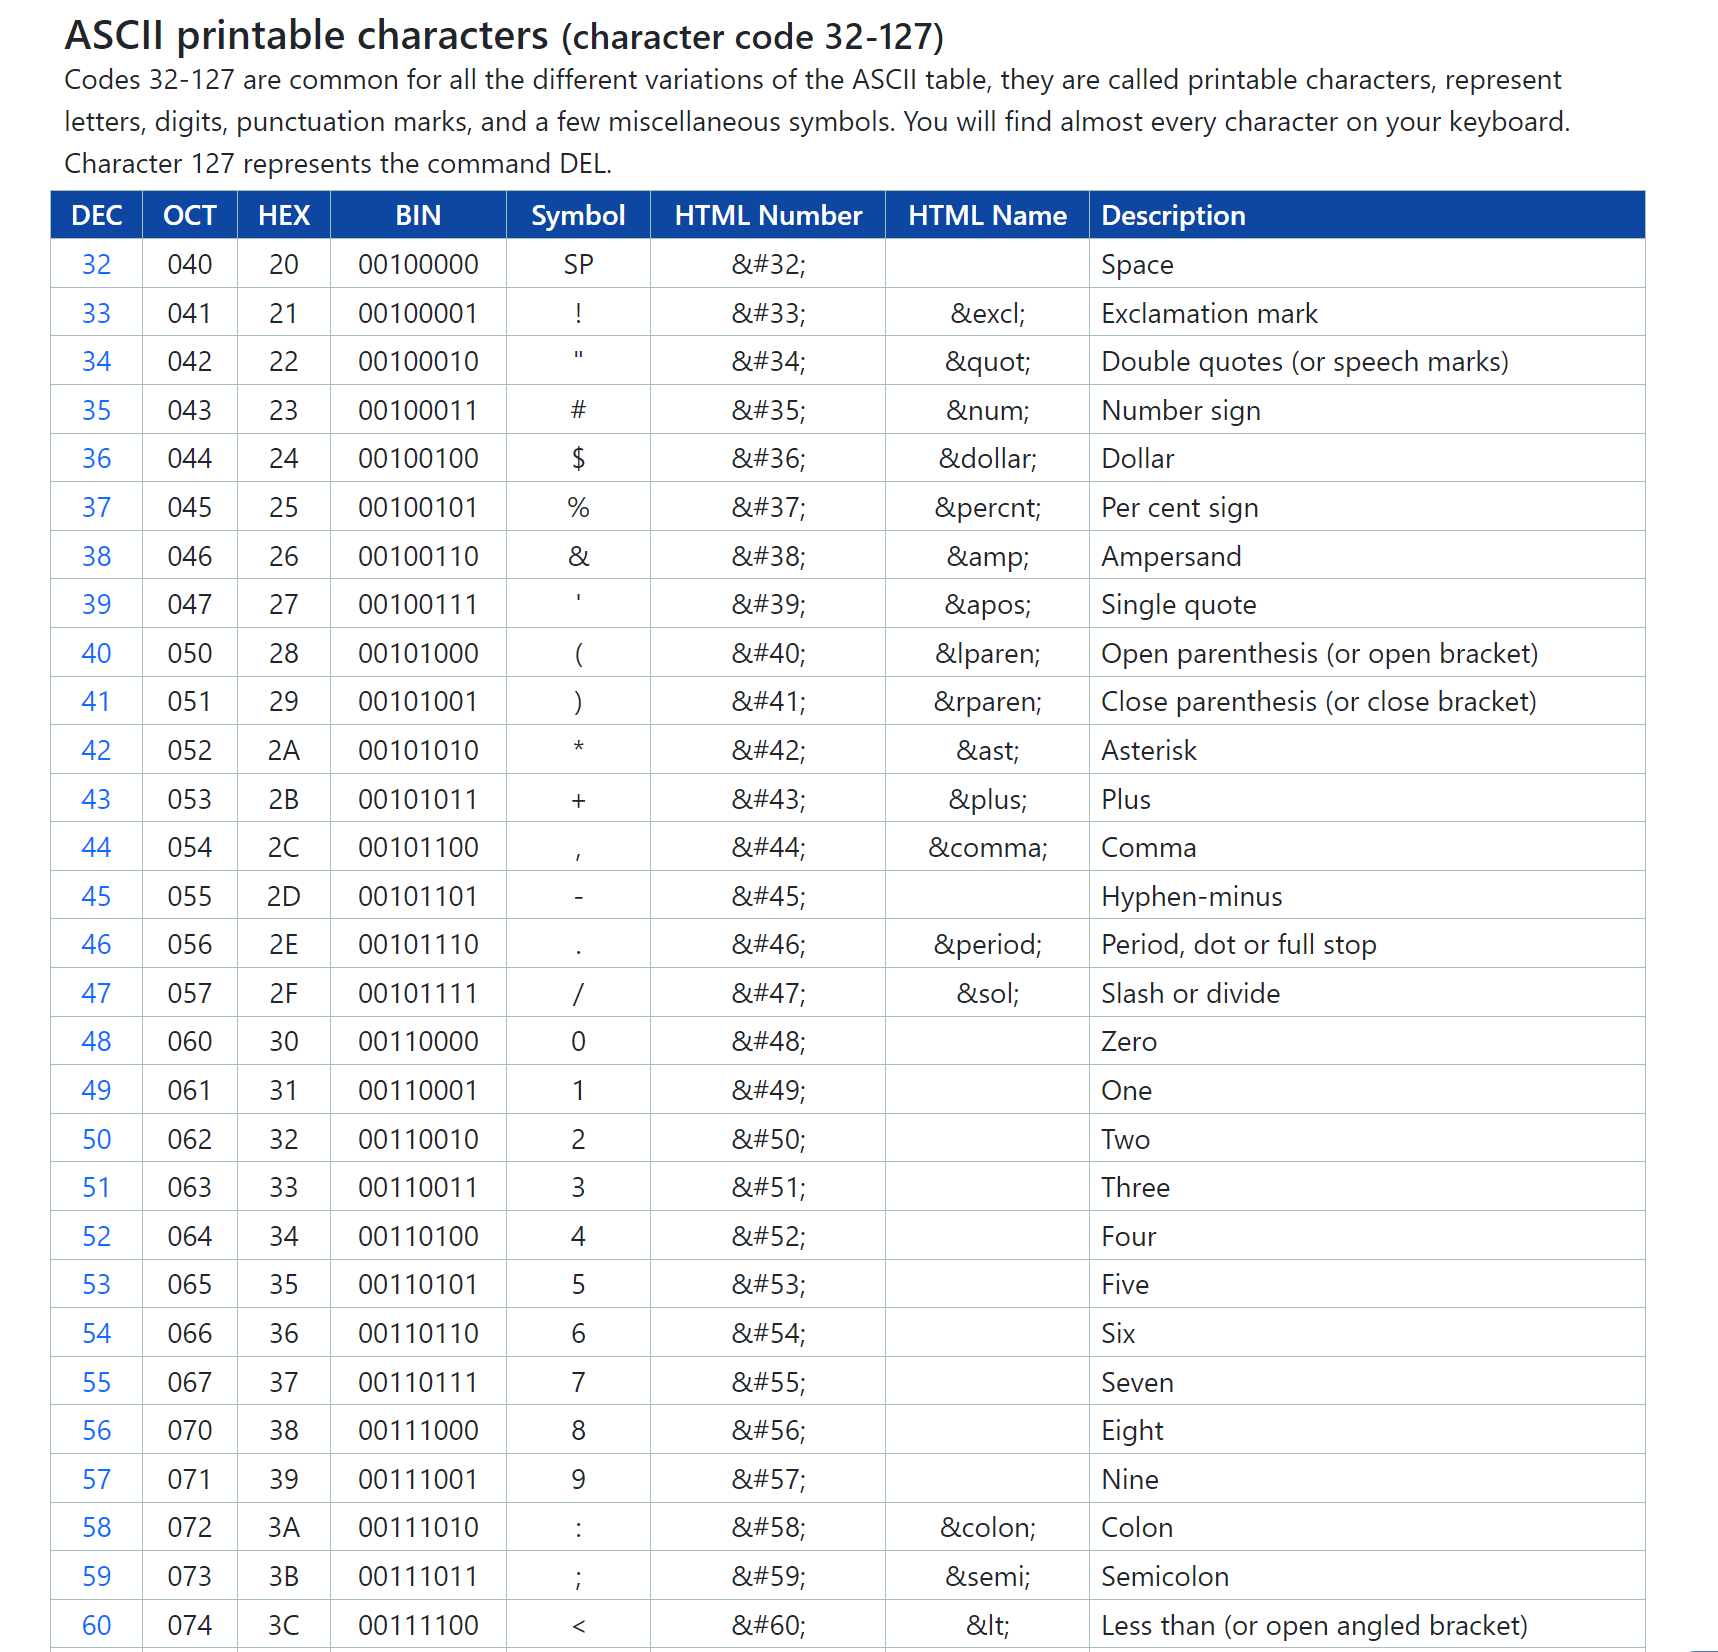Click the DEC 45 Hyphen-minus link
Image resolution: width=1718 pixels, height=1652 pixels.
[96, 897]
